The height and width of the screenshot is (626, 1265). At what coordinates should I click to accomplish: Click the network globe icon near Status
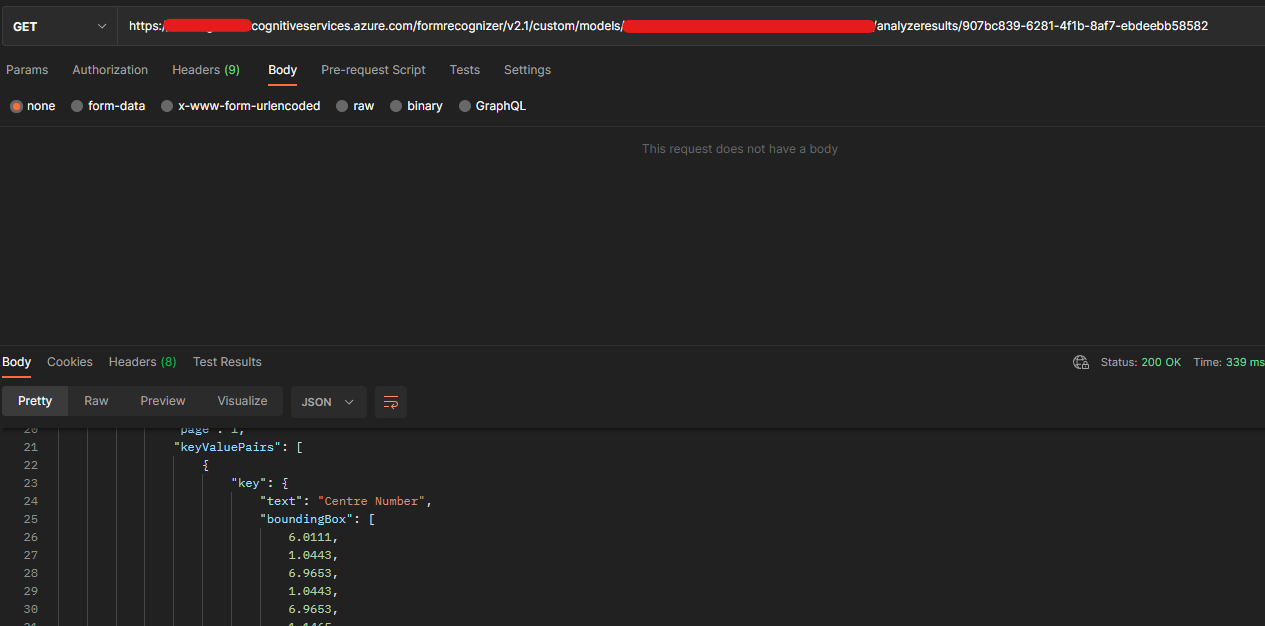pos(1081,362)
